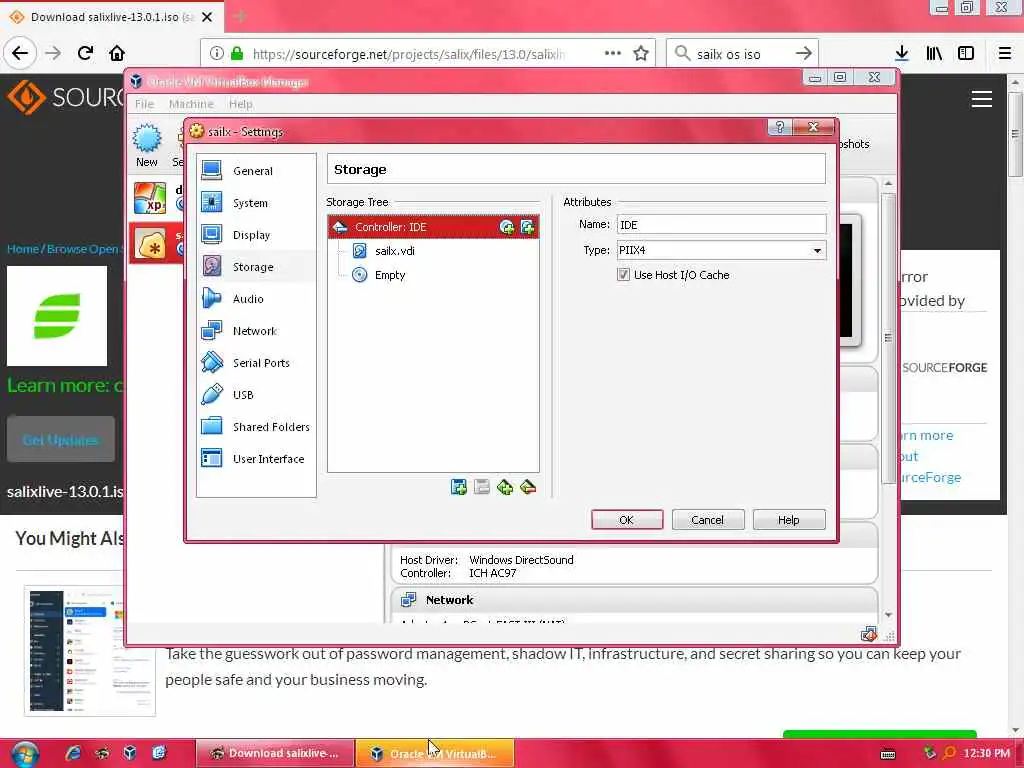Add hard disk to IDE controller
1024x768 pixels.
click(527, 227)
